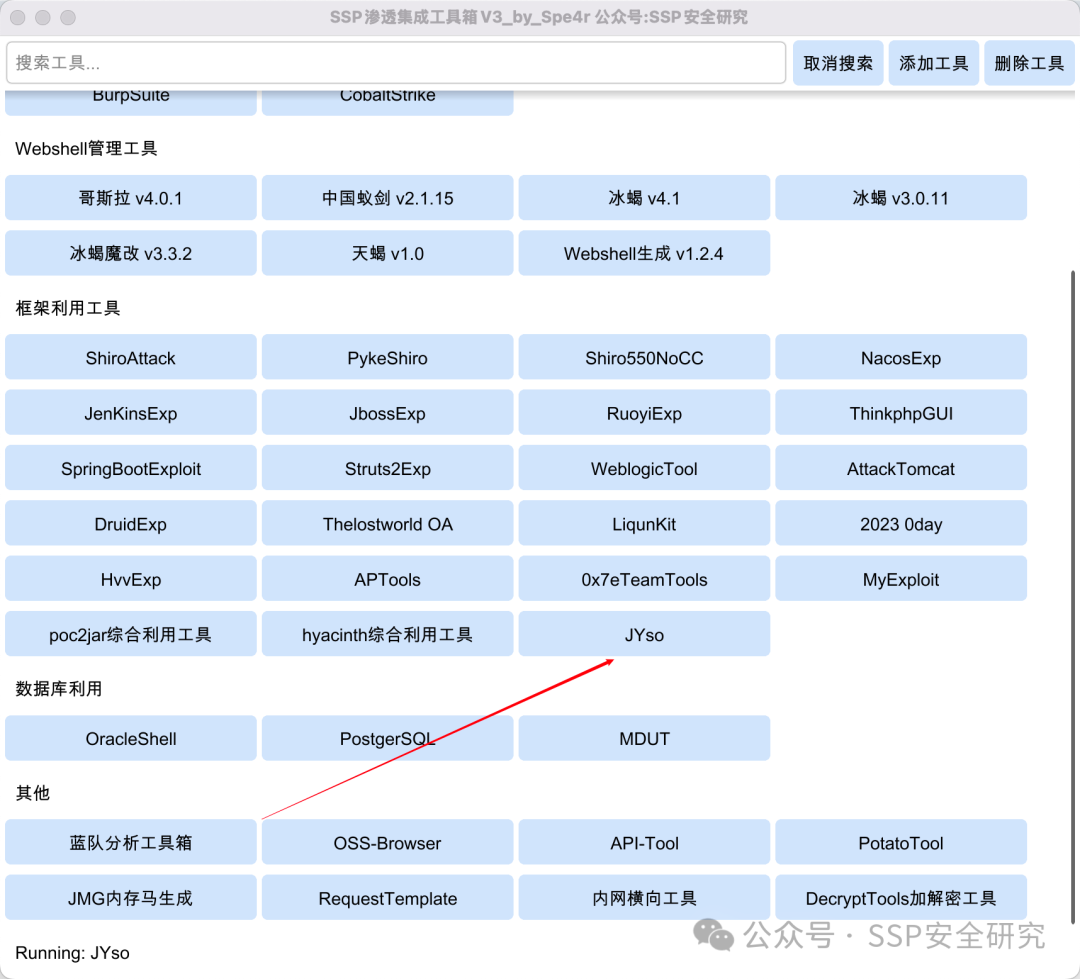The height and width of the screenshot is (979, 1080).
Task: Open JMG内存马生成
Action: (131, 898)
